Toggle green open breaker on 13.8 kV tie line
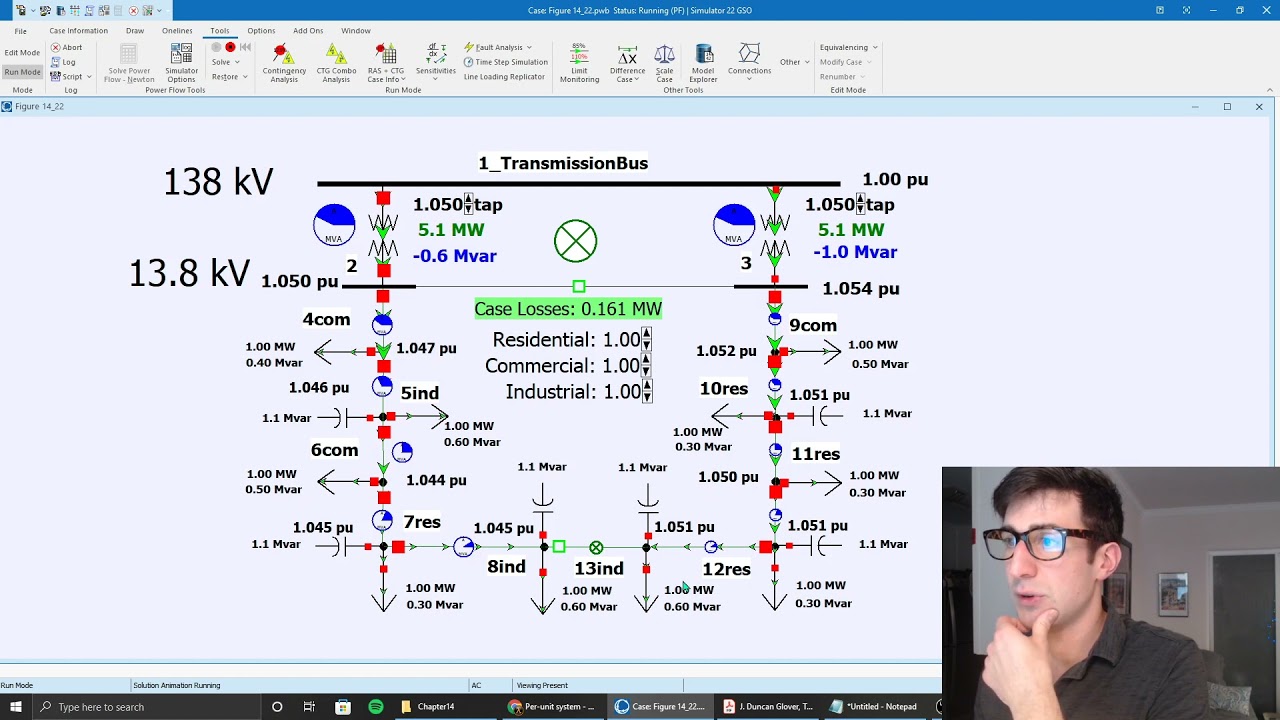The height and width of the screenshot is (720, 1280). tap(579, 287)
